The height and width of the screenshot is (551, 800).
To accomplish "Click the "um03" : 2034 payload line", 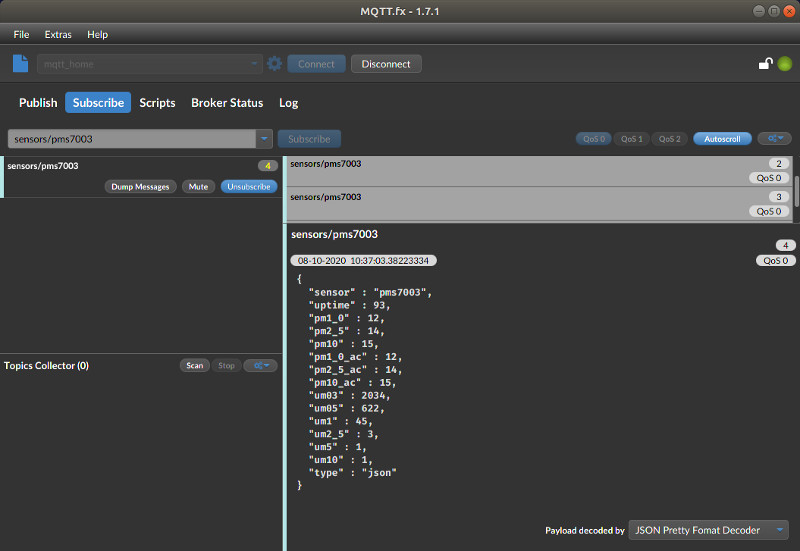I will click(349, 395).
